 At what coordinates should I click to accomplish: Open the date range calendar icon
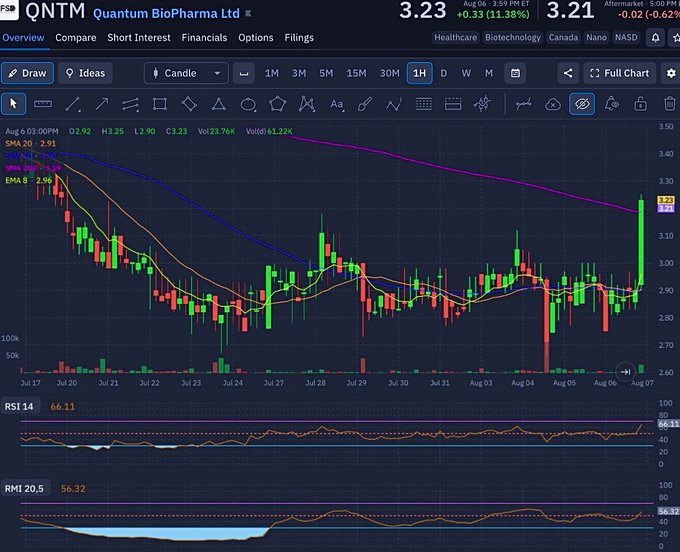tap(515, 73)
